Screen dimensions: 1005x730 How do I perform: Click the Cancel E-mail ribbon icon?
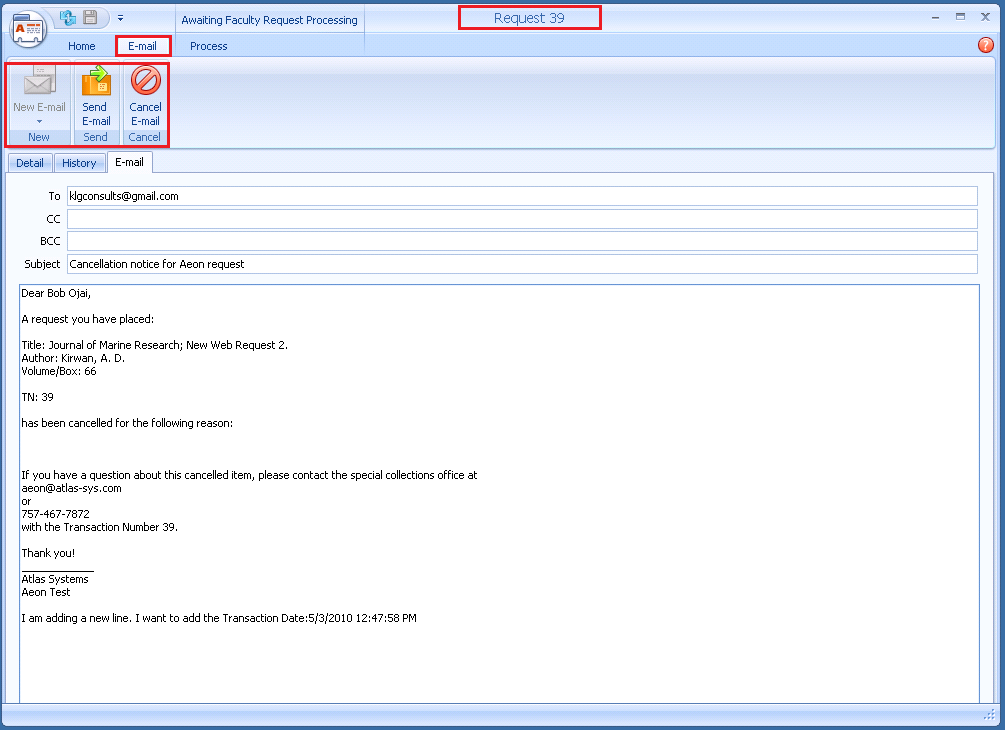(145, 82)
